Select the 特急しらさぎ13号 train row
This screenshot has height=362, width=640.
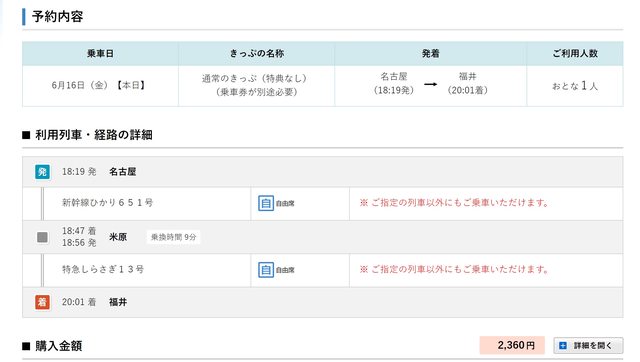[323, 270]
